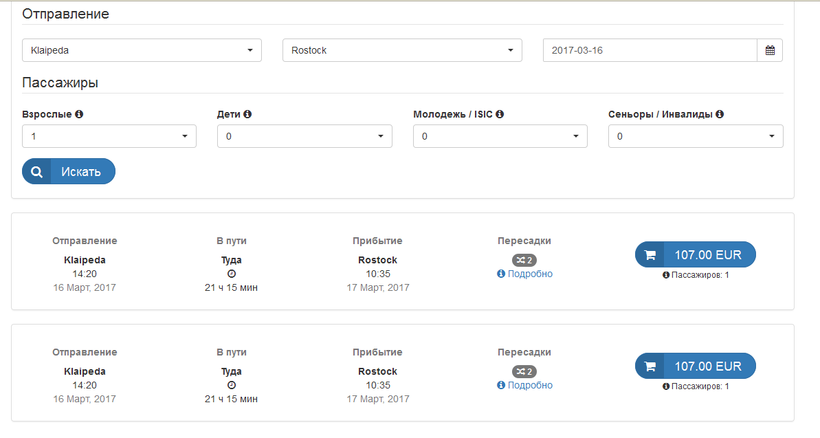Viewport: 820px width, 438px height.
Task: Expand the Дети passenger count dropdown
Action: pyautogui.click(x=304, y=136)
